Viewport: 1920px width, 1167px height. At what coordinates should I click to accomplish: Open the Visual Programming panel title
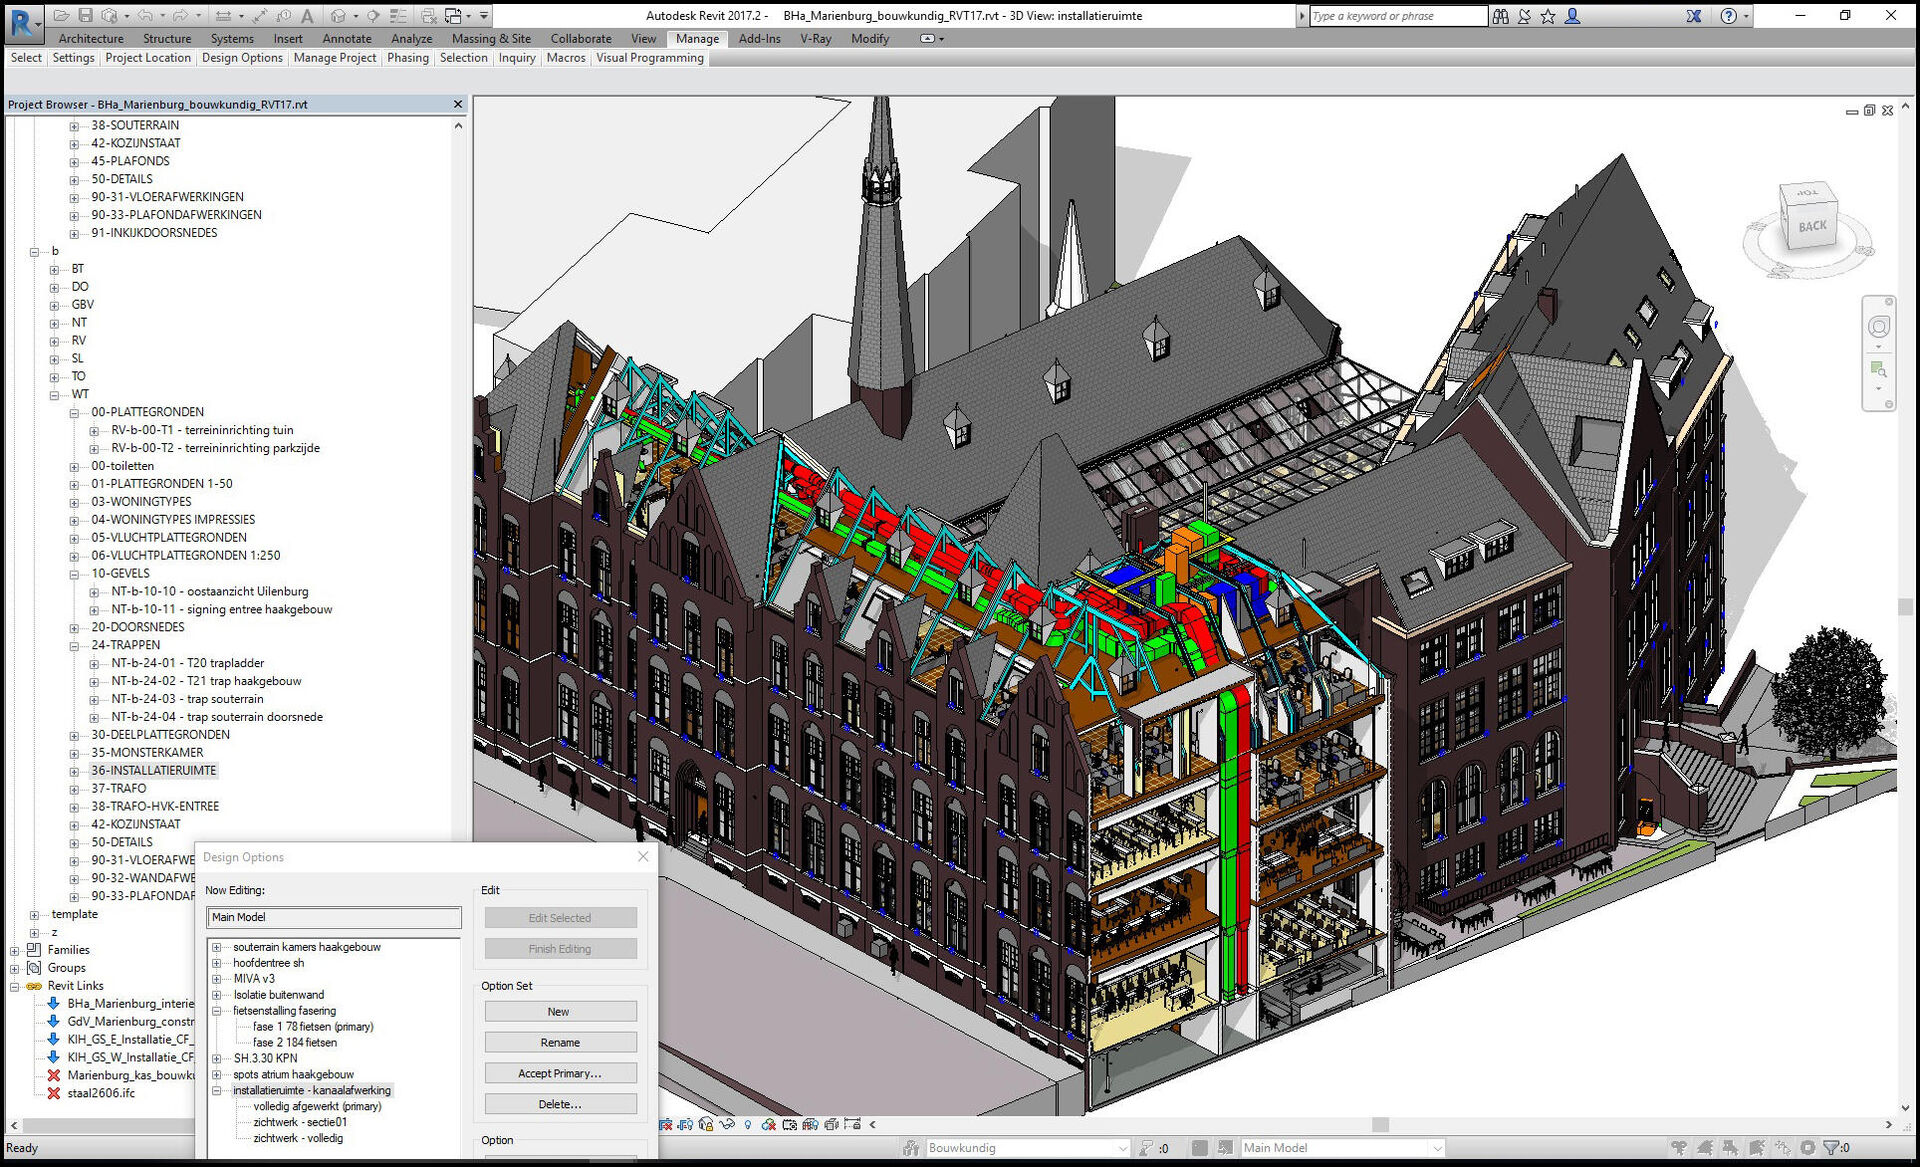pos(650,58)
